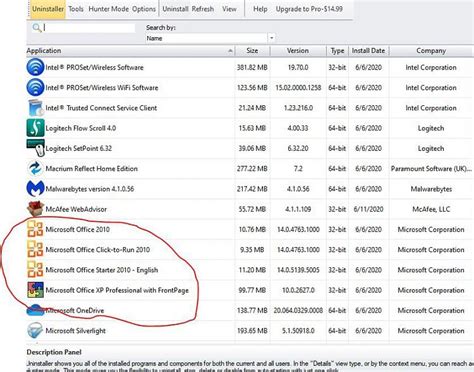Click the Macrium Reflect Home Edition icon
The image size is (474, 372).
tap(35, 168)
